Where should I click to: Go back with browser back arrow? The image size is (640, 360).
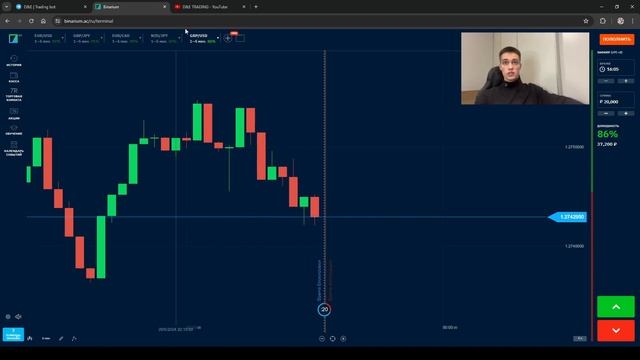coord(8,21)
